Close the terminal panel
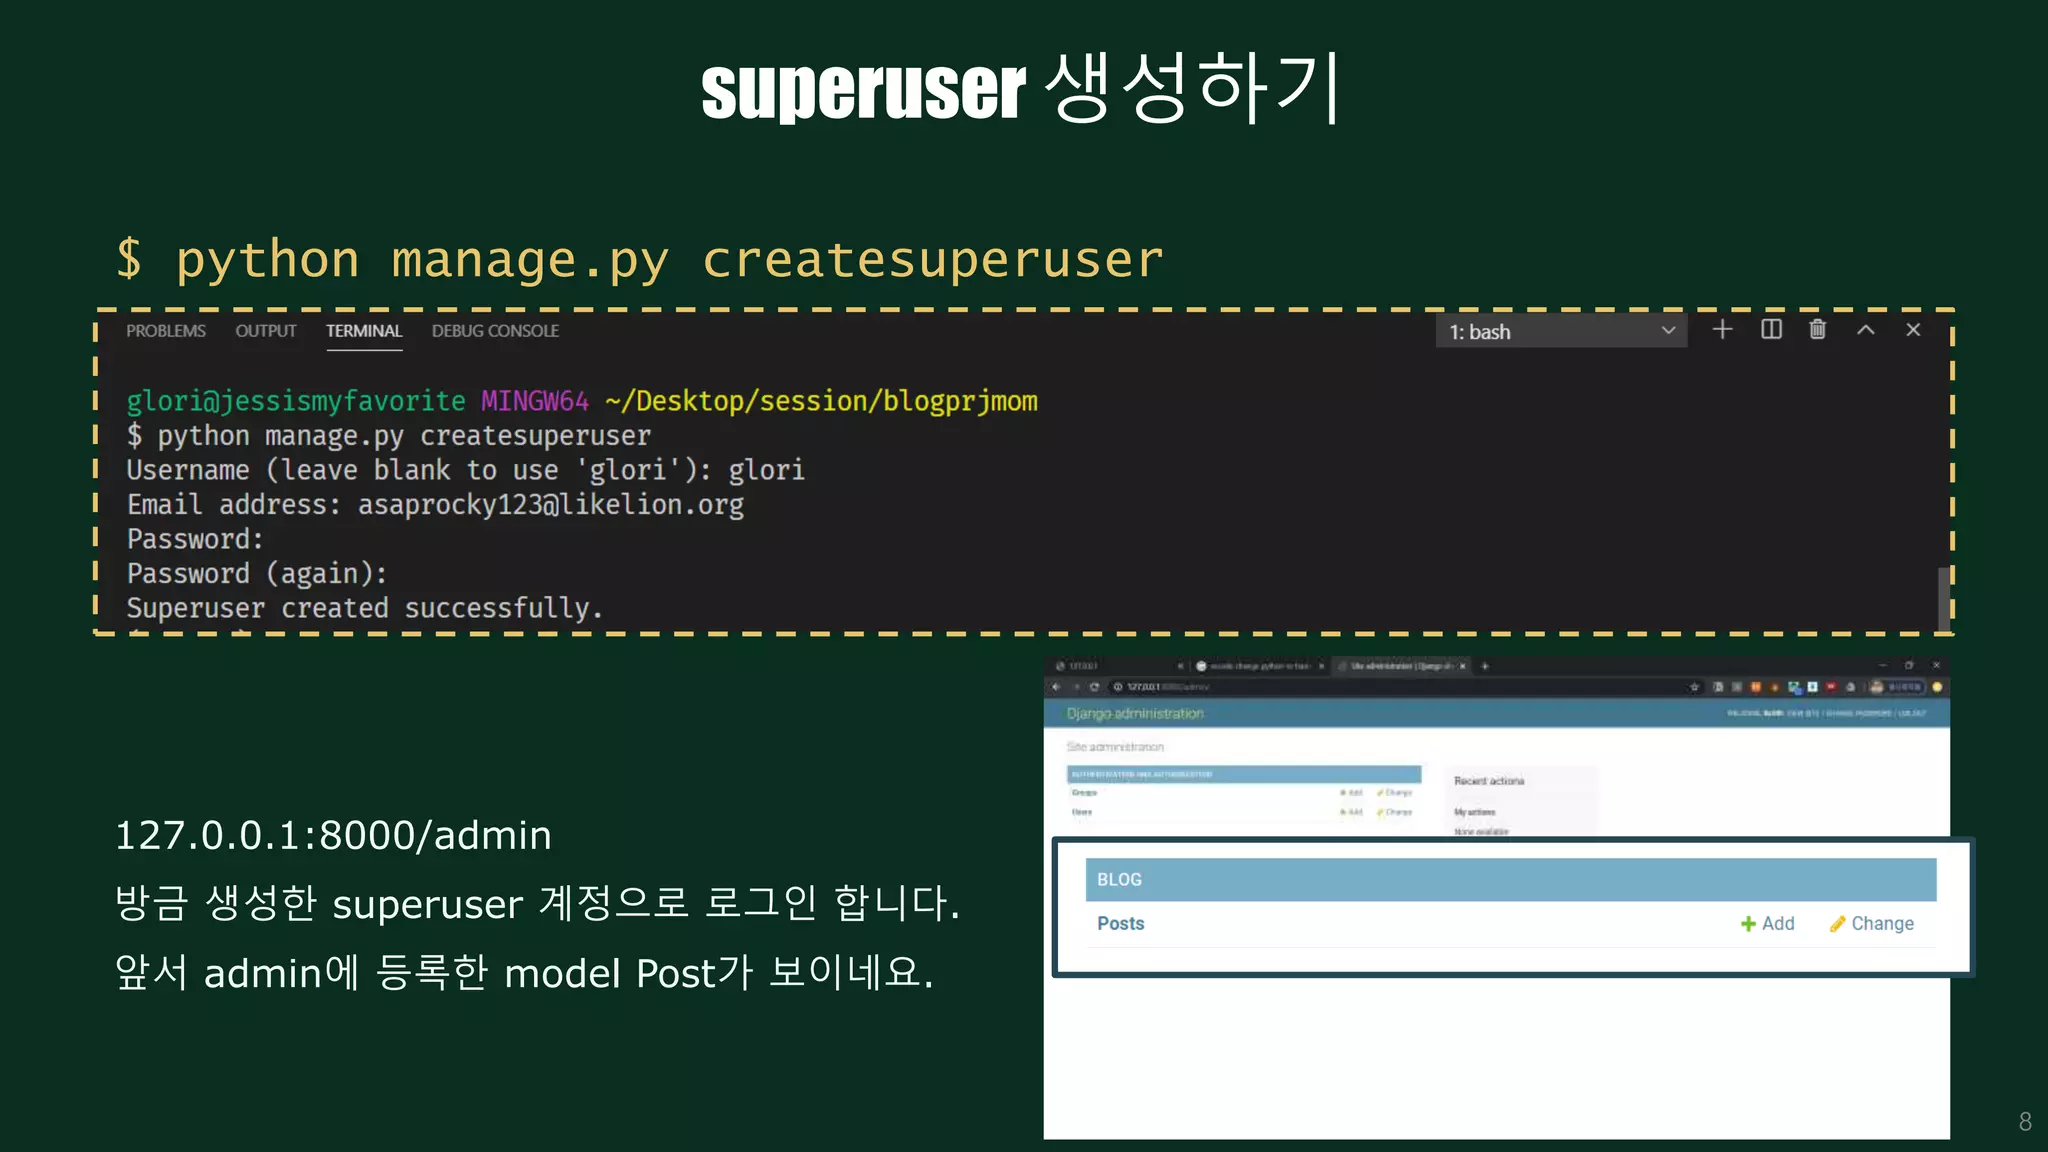 point(1913,329)
